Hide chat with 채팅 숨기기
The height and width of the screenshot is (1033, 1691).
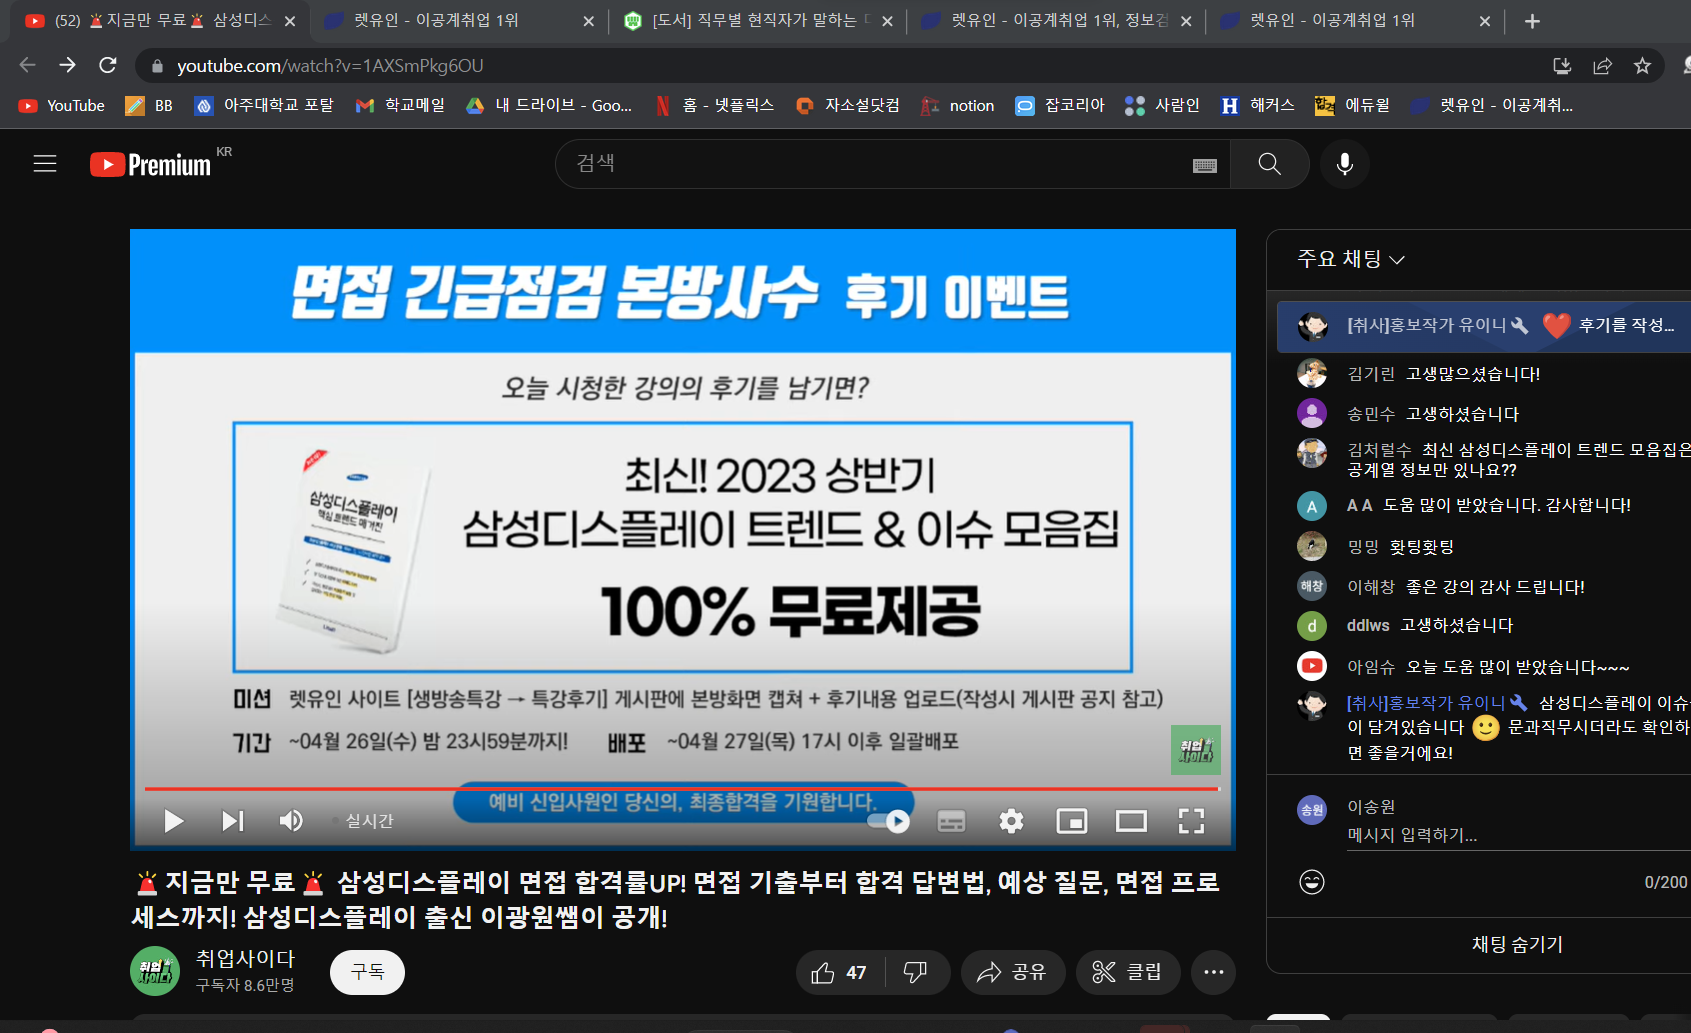coord(1517,944)
